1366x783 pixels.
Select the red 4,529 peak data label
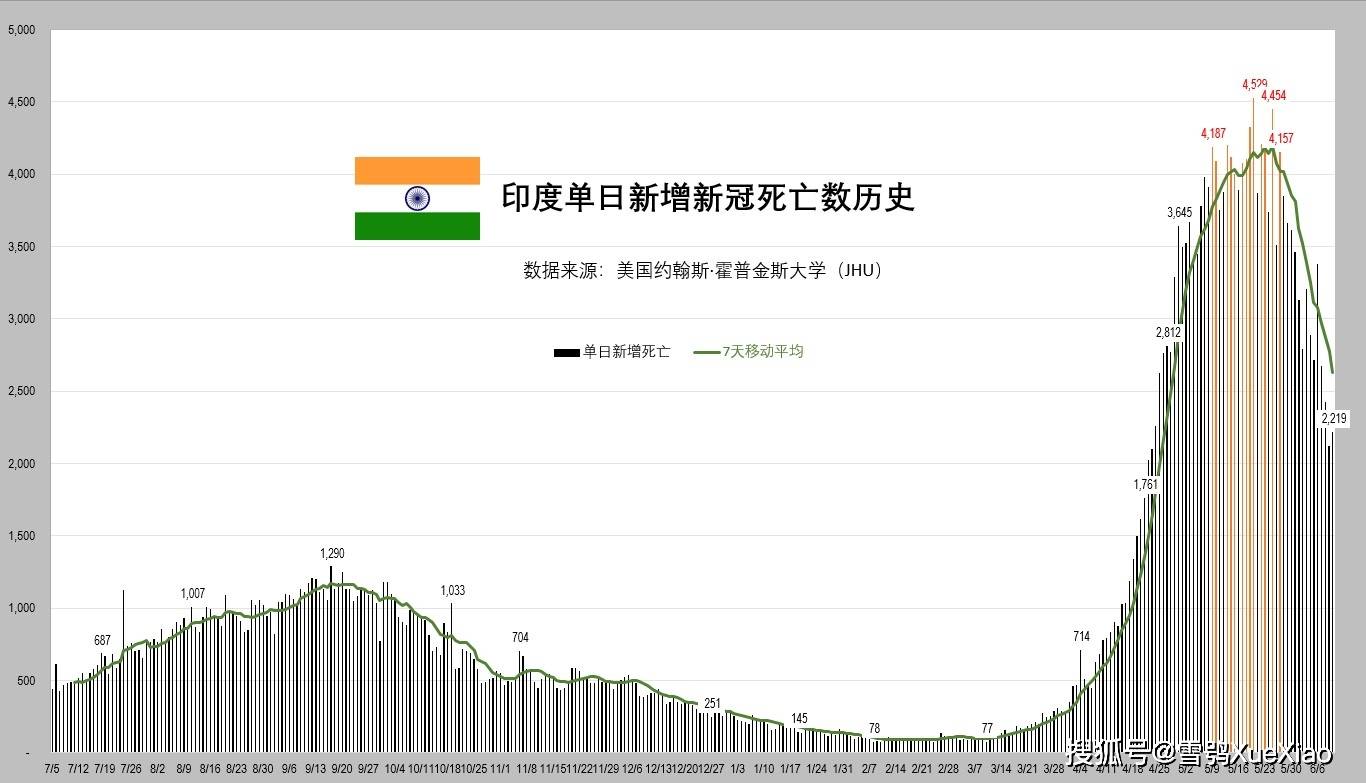coord(1255,85)
